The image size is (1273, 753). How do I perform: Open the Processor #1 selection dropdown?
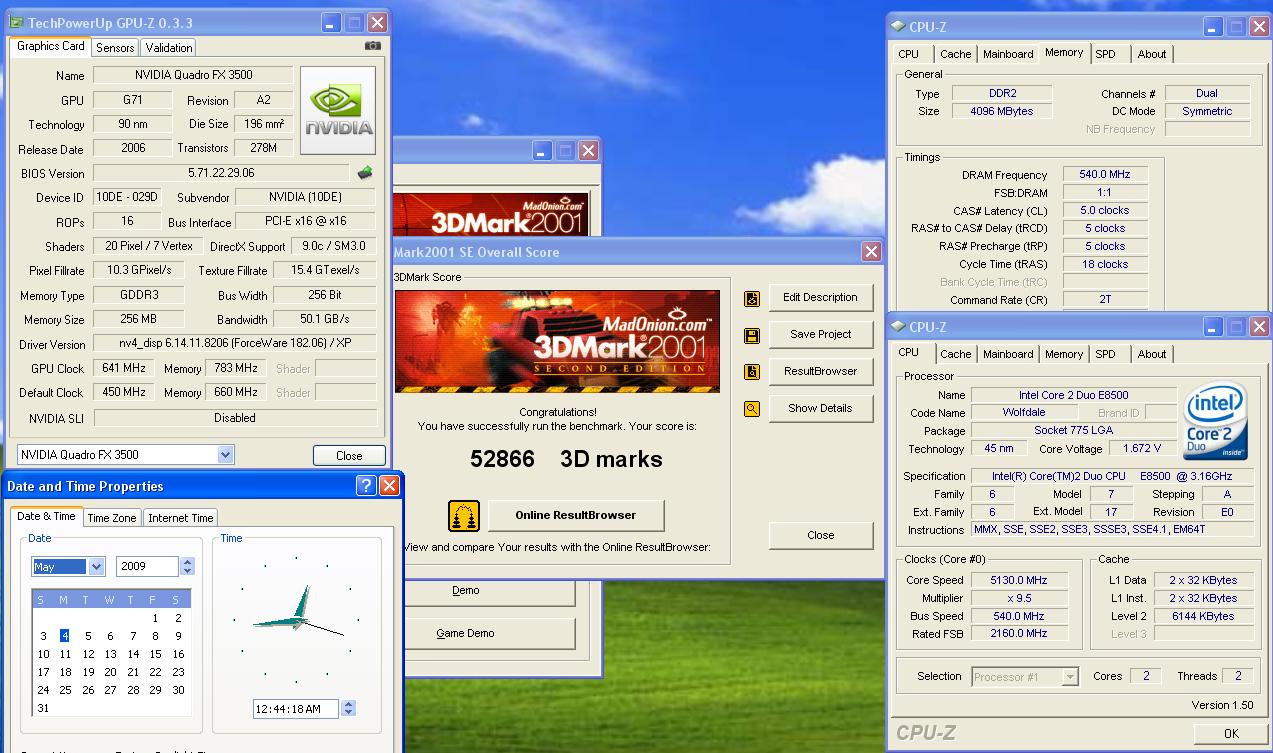(1071, 677)
